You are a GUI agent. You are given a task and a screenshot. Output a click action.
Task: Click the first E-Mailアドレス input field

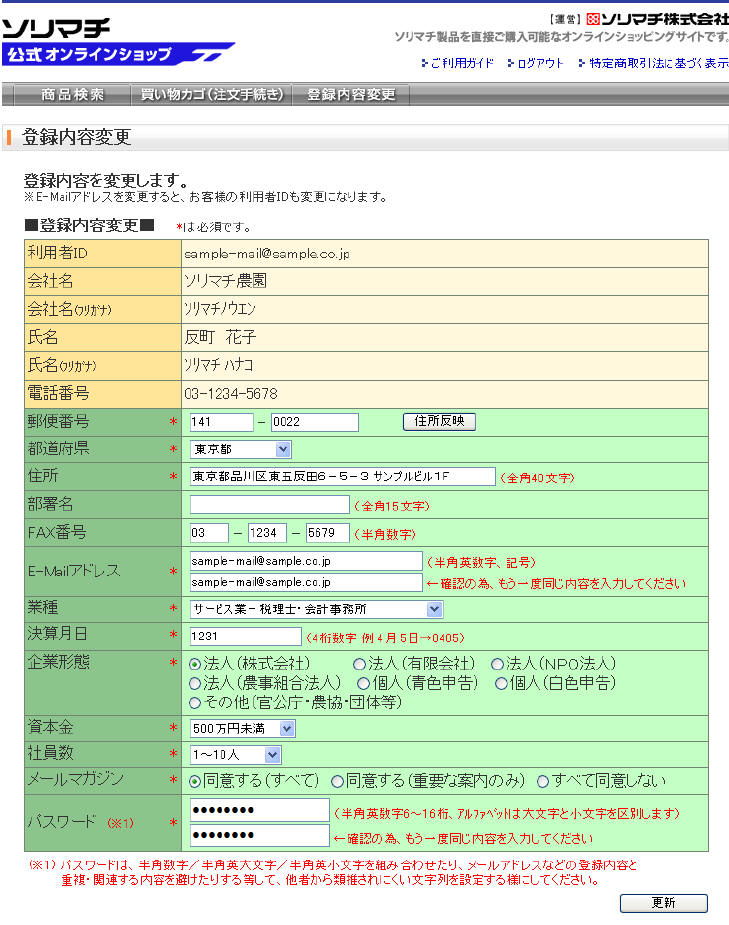(306, 561)
